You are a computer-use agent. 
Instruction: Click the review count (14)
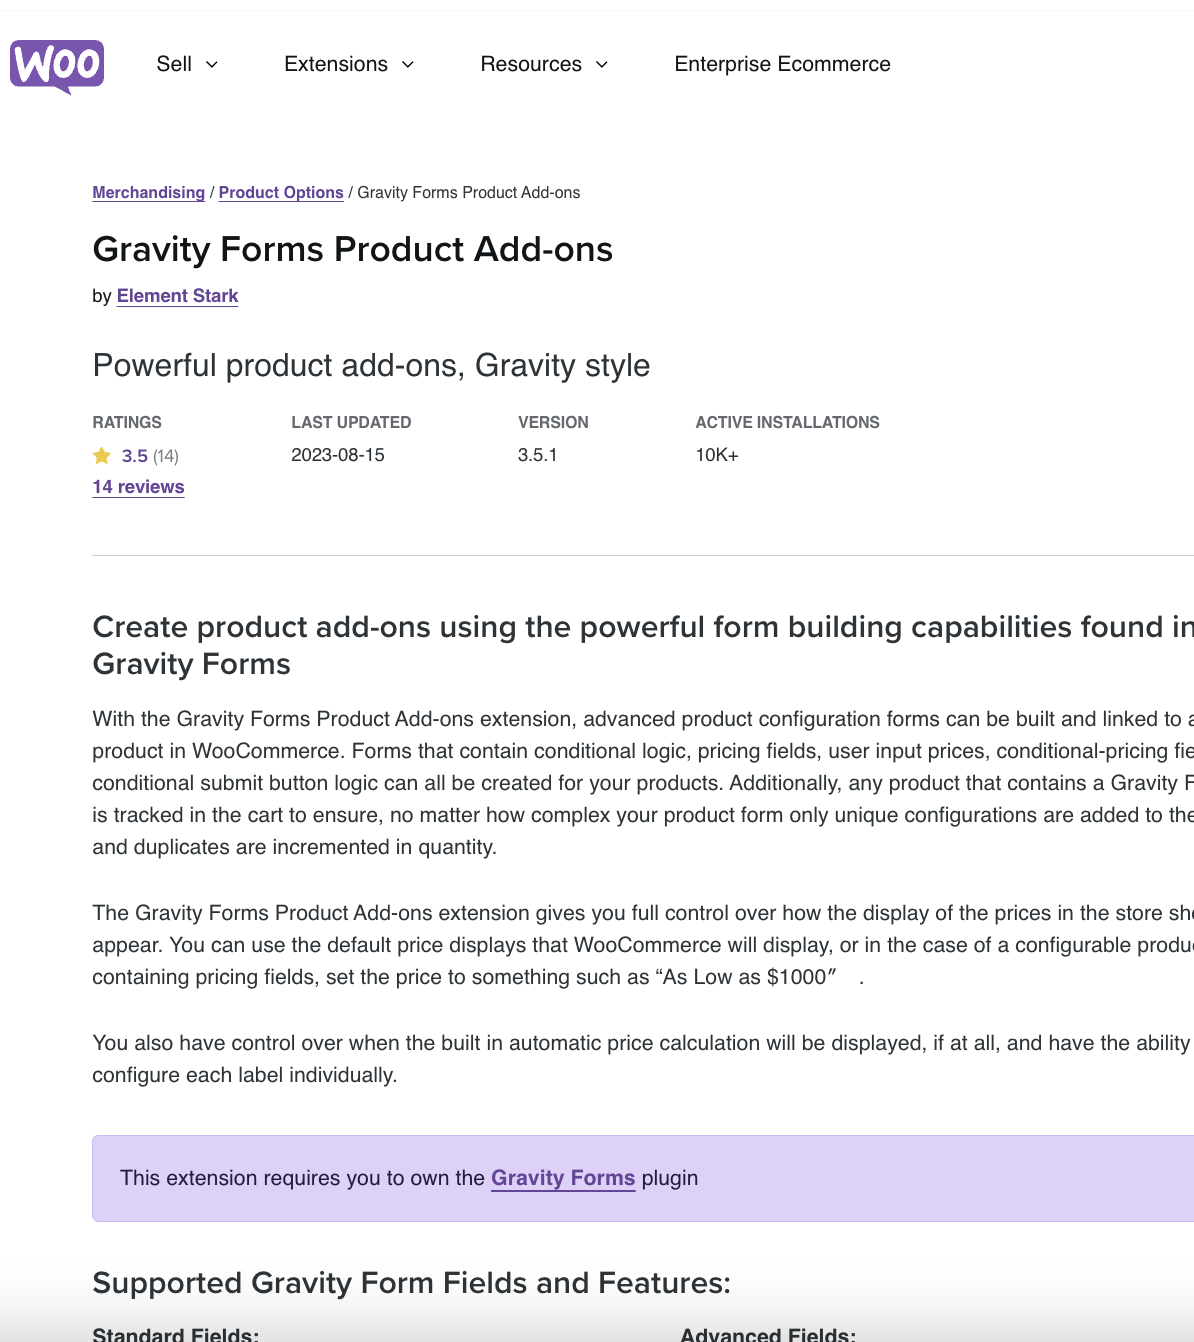(166, 455)
